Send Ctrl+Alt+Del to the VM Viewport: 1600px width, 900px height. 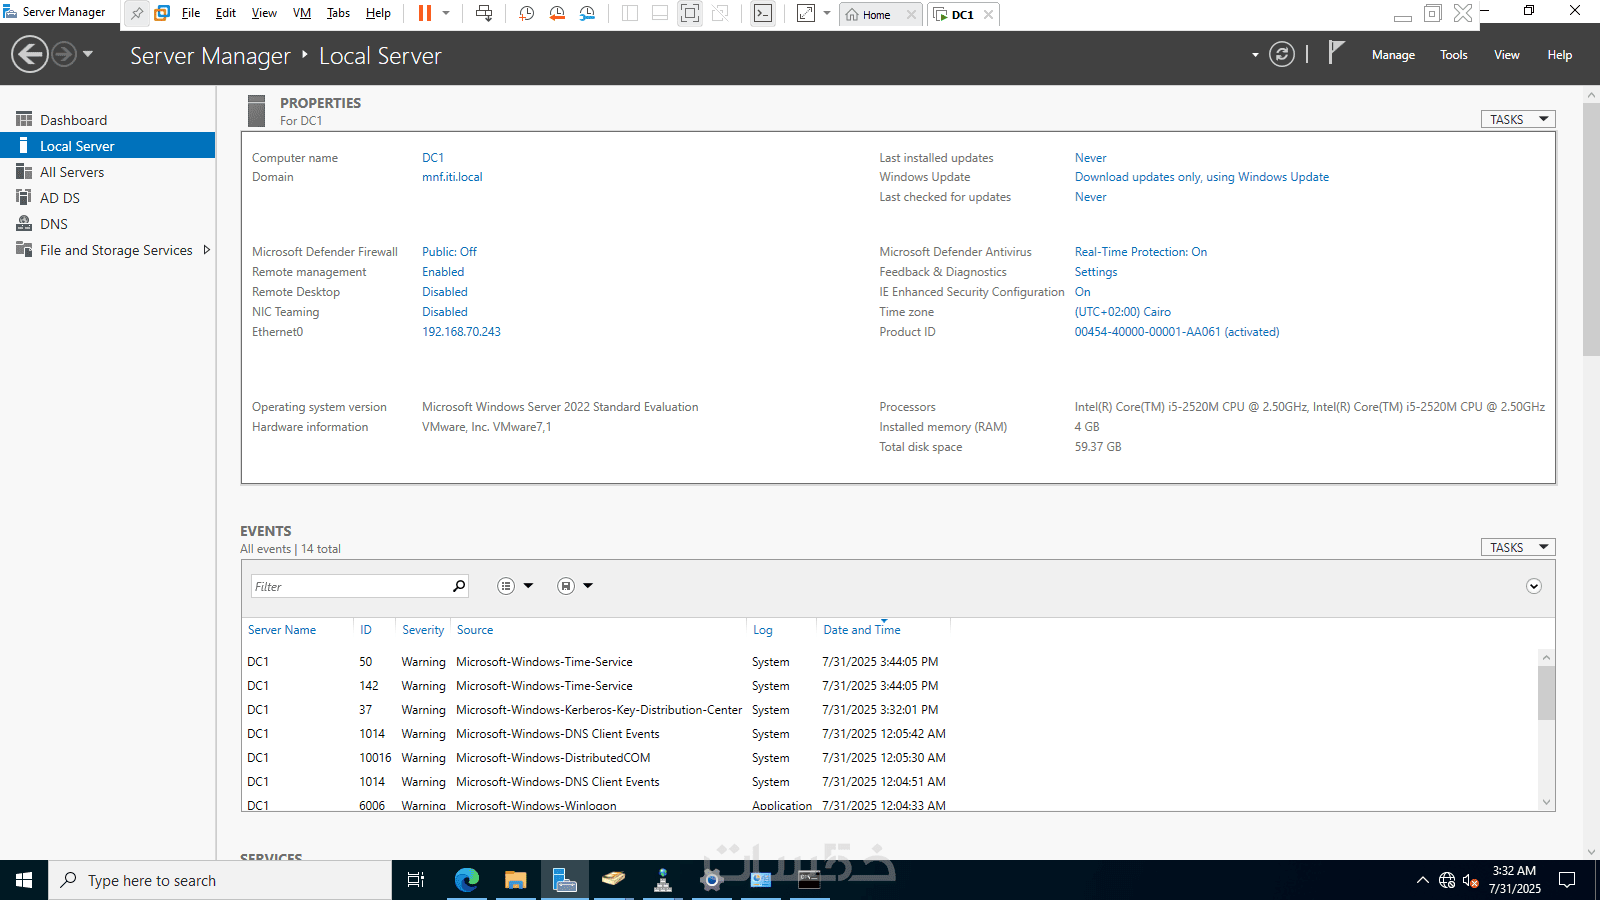click(484, 13)
